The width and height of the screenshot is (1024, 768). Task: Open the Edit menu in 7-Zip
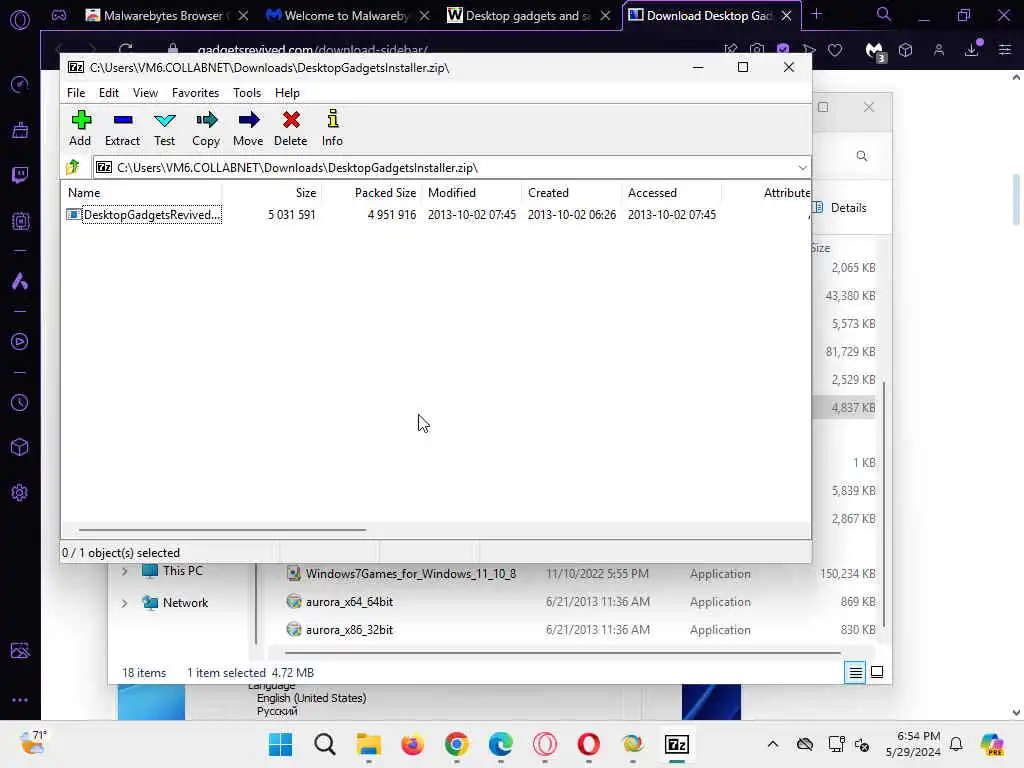click(x=108, y=93)
